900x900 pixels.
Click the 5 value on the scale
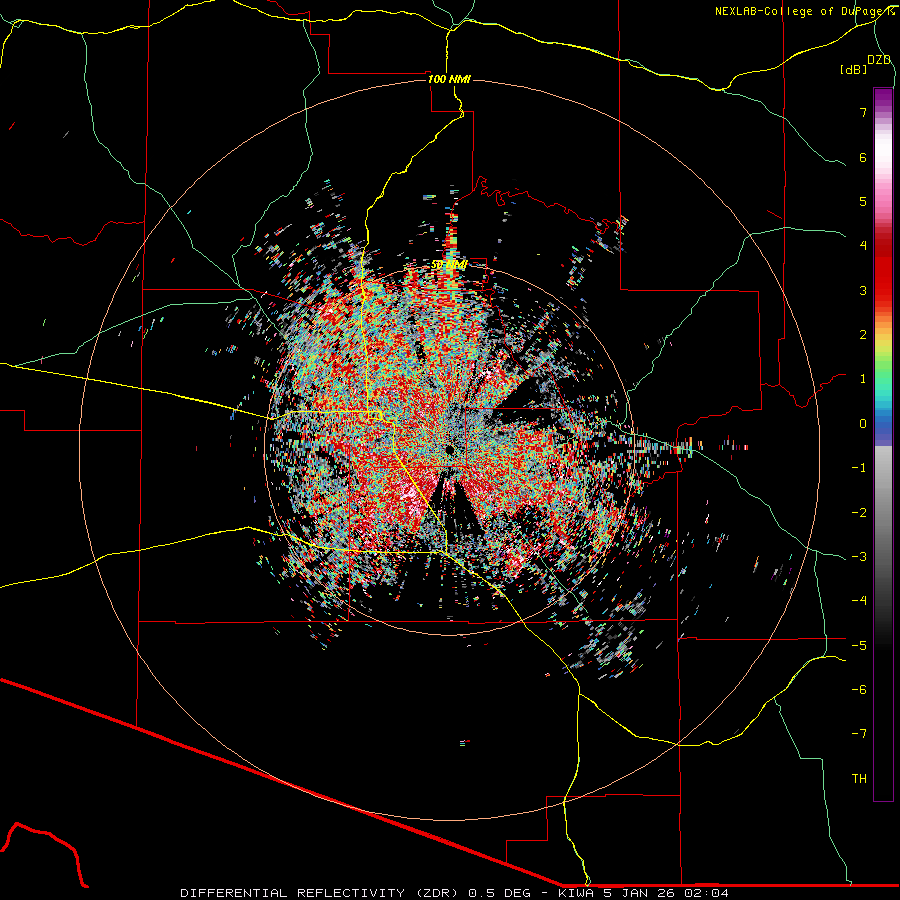click(863, 201)
